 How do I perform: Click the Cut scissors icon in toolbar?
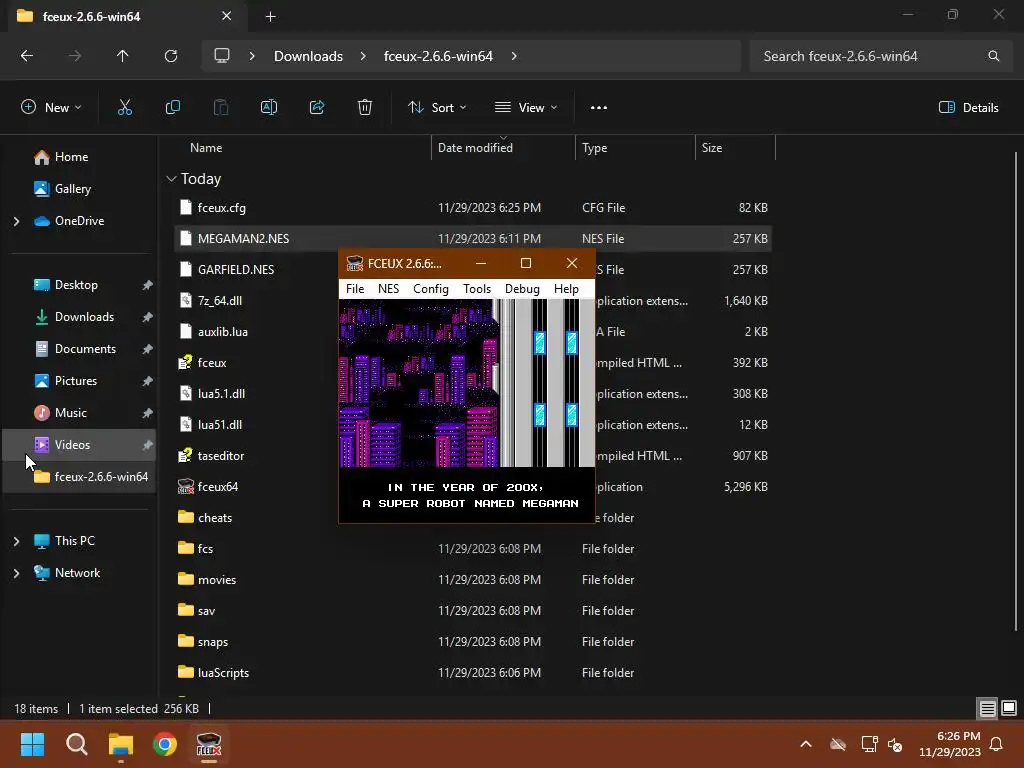point(124,108)
